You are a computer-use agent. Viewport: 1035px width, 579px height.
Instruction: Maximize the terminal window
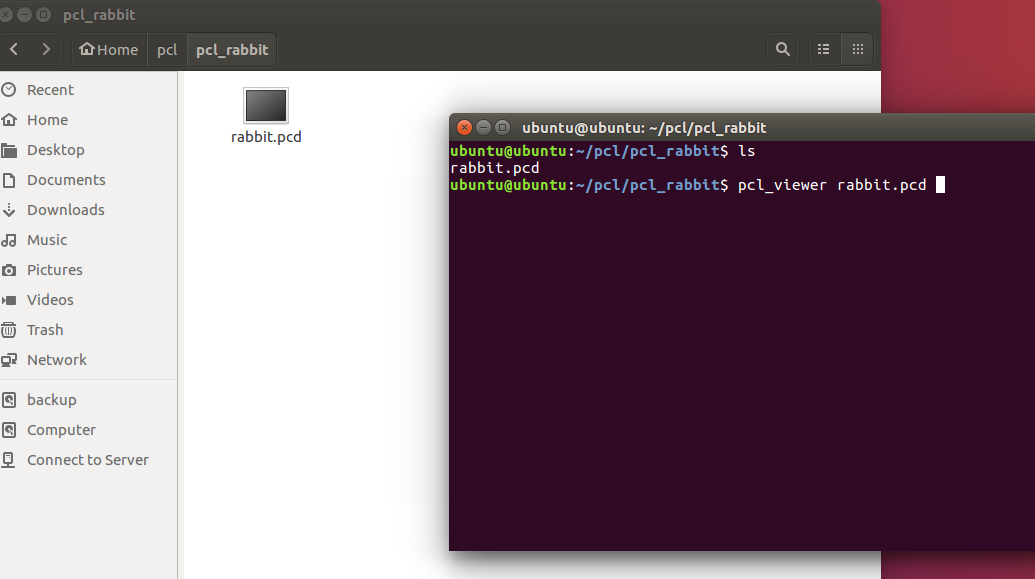(502, 127)
